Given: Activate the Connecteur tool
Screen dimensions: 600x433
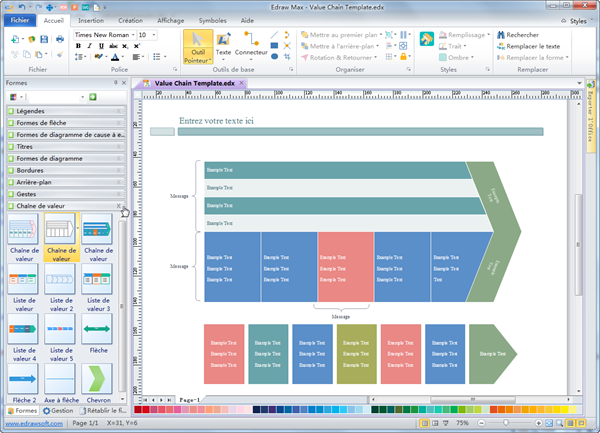Looking at the screenshot, I should [251, 46].
